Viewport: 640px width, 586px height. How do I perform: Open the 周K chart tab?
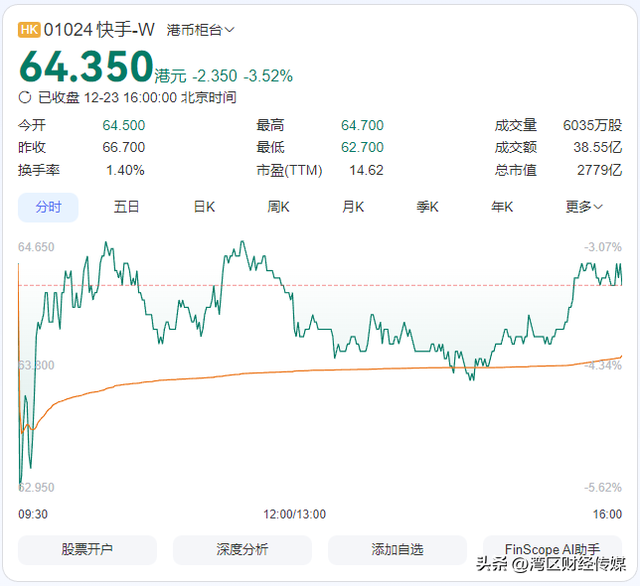(x=278, y=207)
